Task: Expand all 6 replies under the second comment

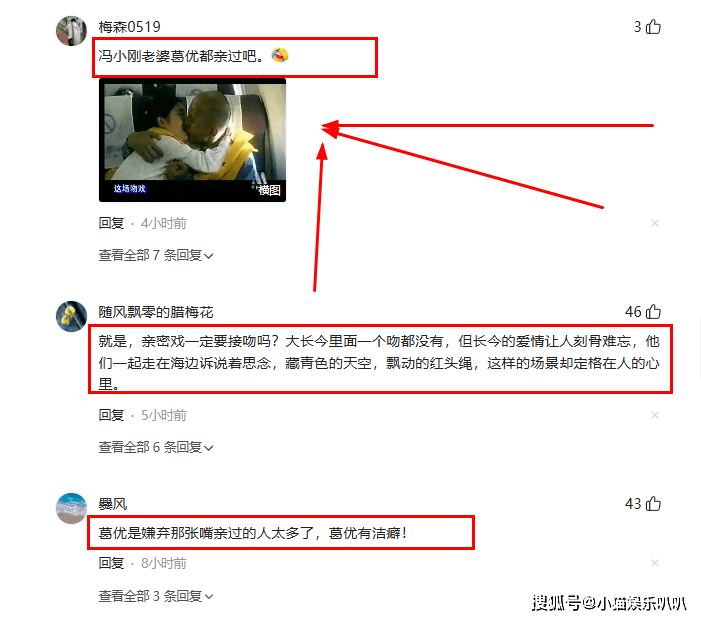Action: pyautogui.click(x=156, y=447)
